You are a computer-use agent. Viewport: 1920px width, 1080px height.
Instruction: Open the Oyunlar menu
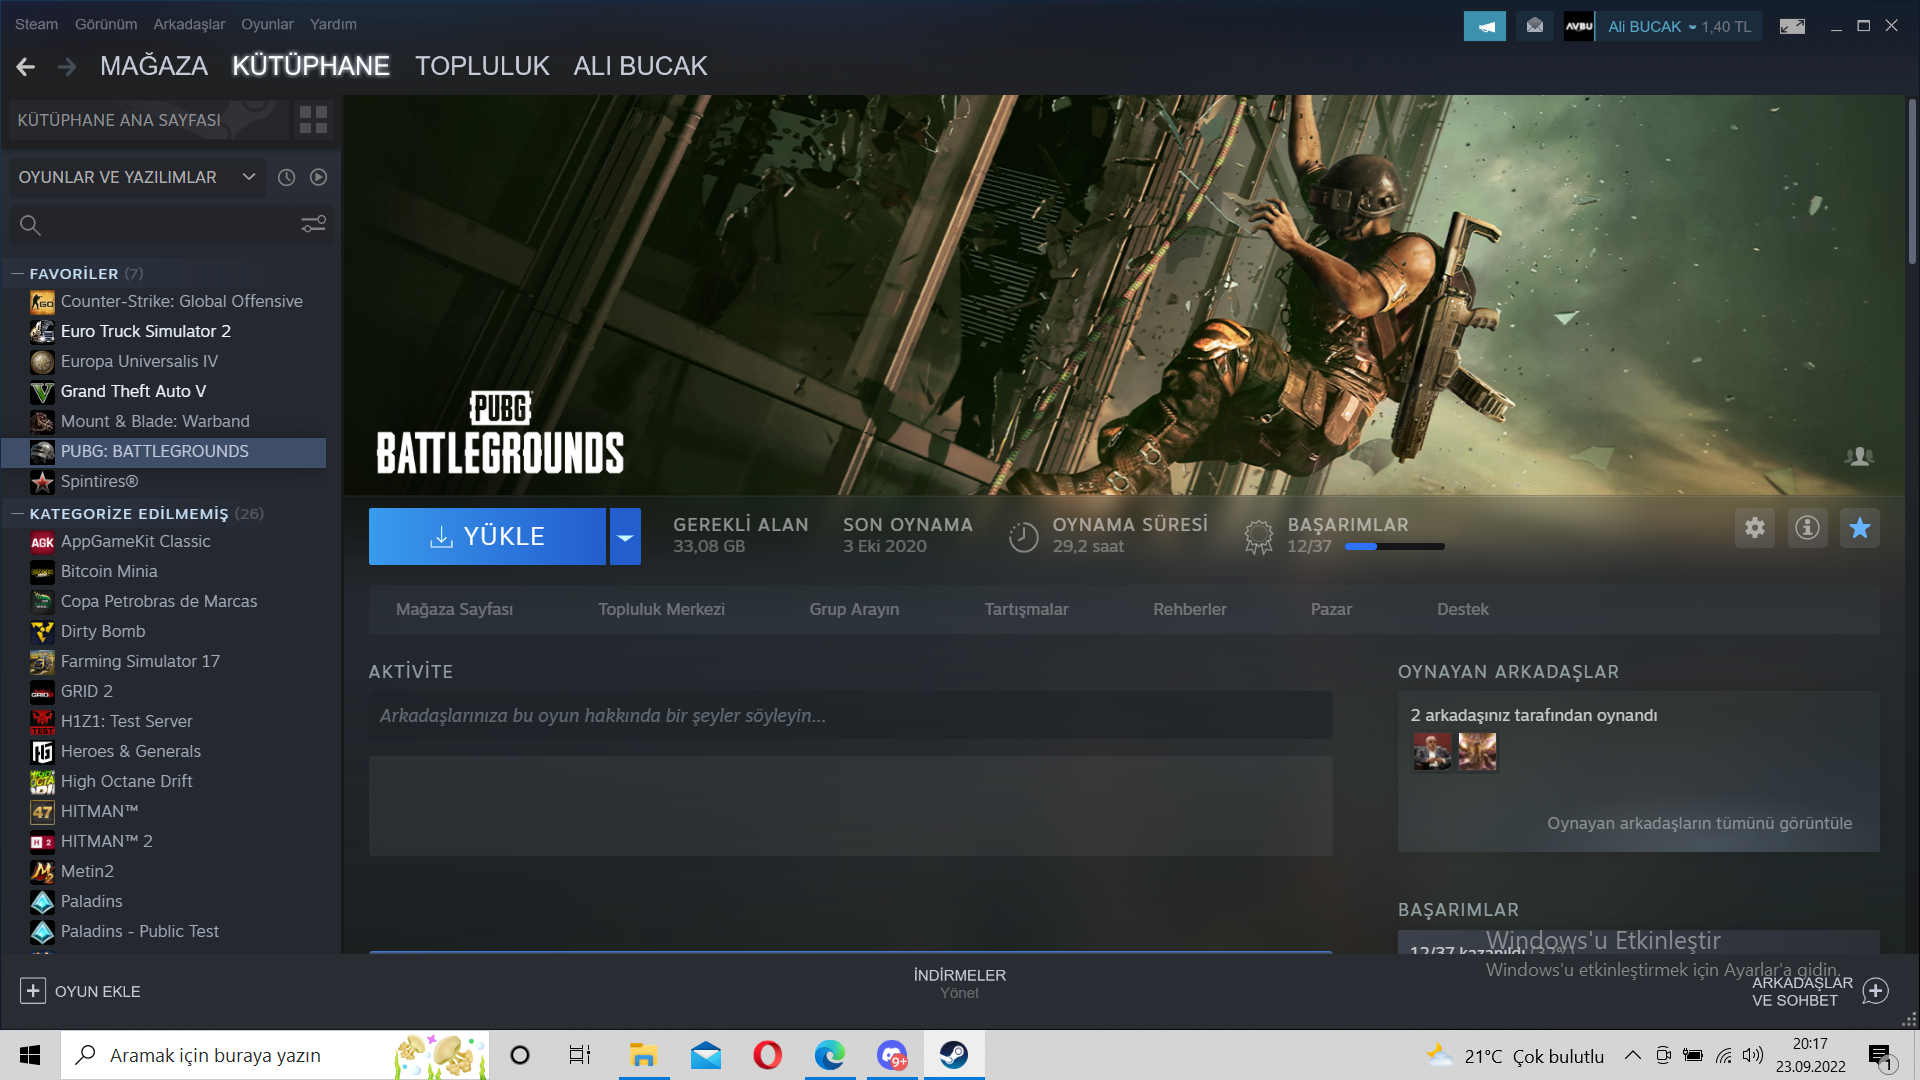(x=267, y=24)
